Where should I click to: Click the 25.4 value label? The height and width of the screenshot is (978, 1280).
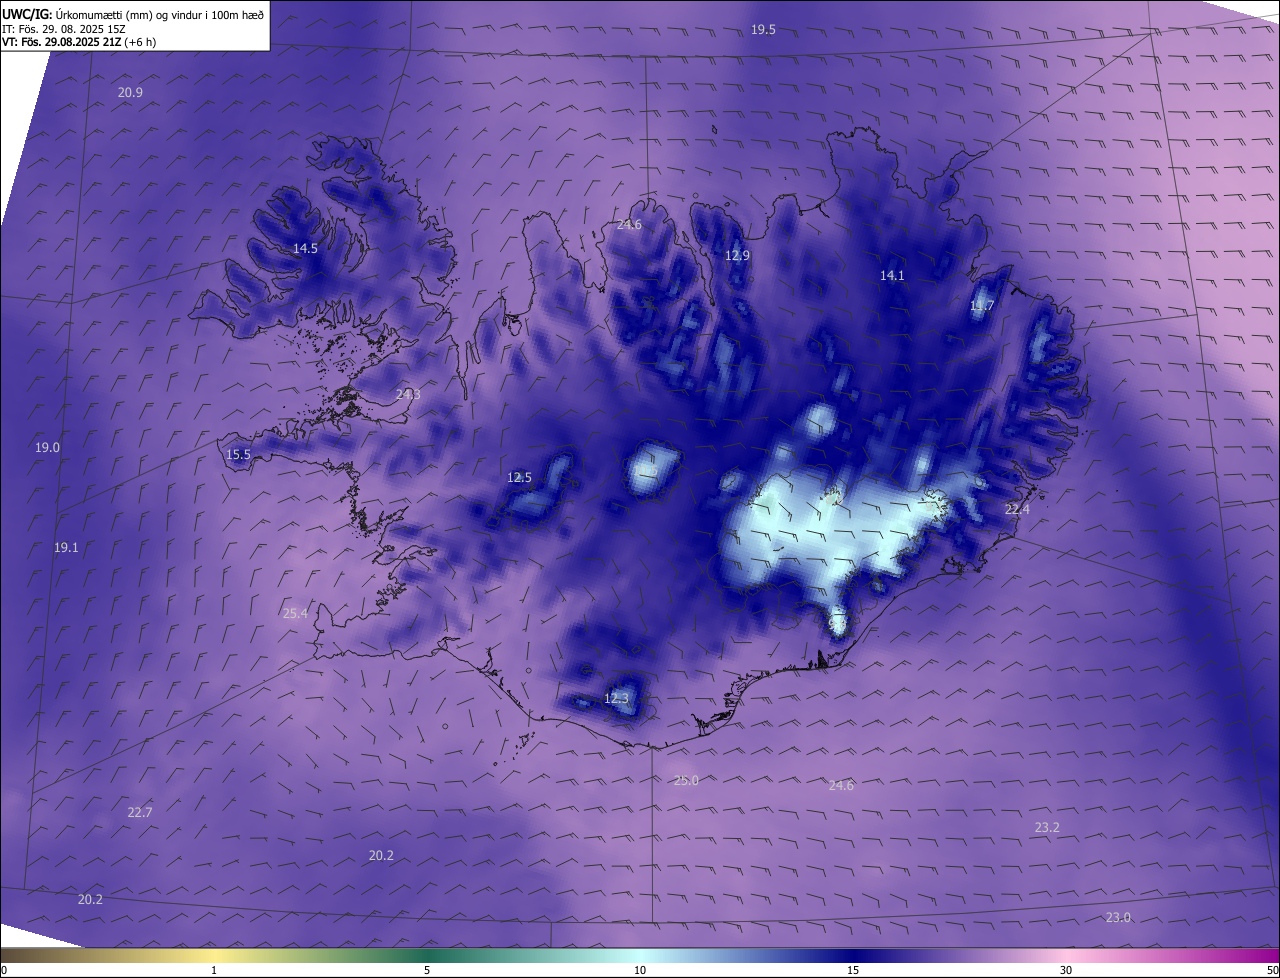[295, 613]
